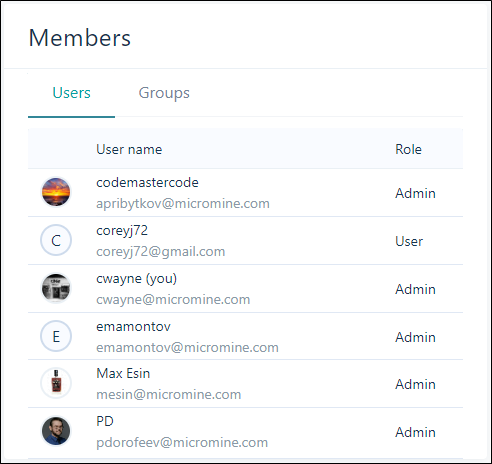The width and height of the screenshot is (492, 464).
Task: Select the coreyj72 user name
Action: [x=122, y=231]
